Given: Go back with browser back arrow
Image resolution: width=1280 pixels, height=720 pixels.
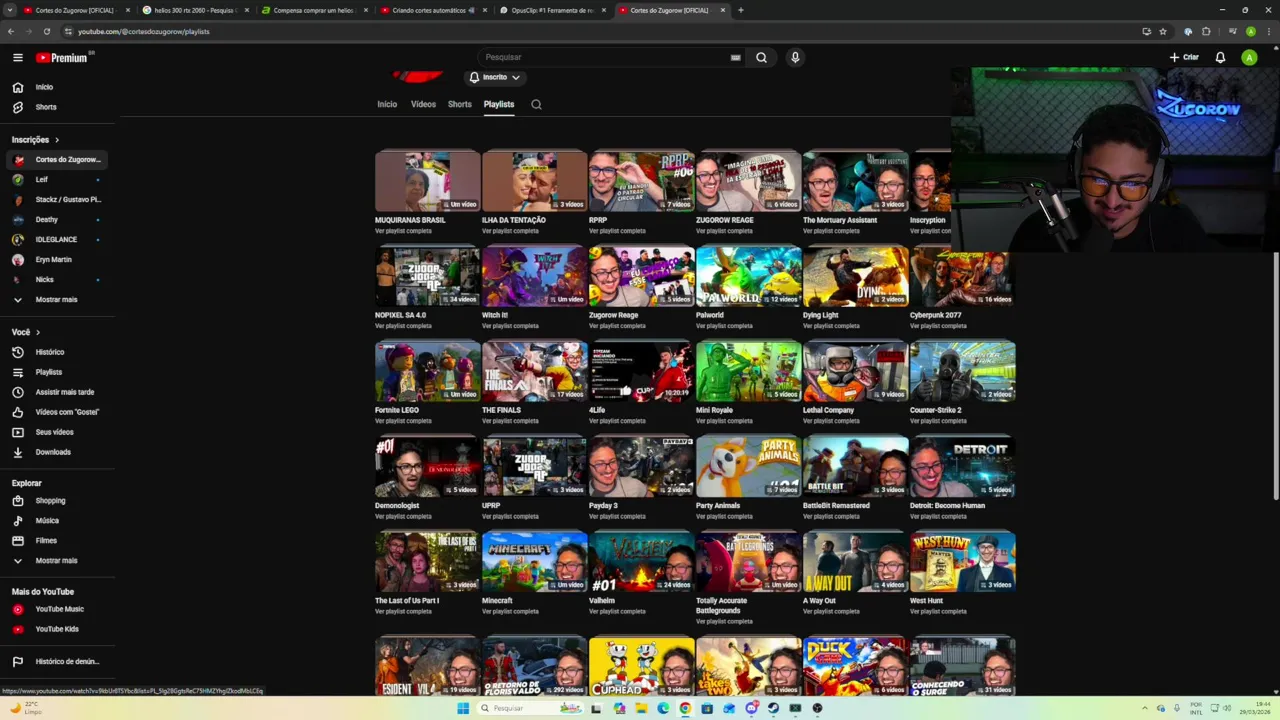Looking at the screenshot, I should [11, 31].
